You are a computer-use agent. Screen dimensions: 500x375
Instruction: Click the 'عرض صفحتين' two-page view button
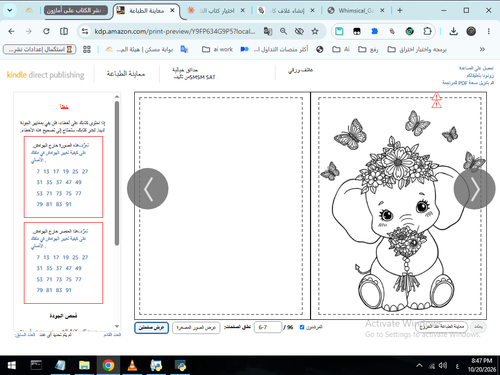[x=151, y=328]
